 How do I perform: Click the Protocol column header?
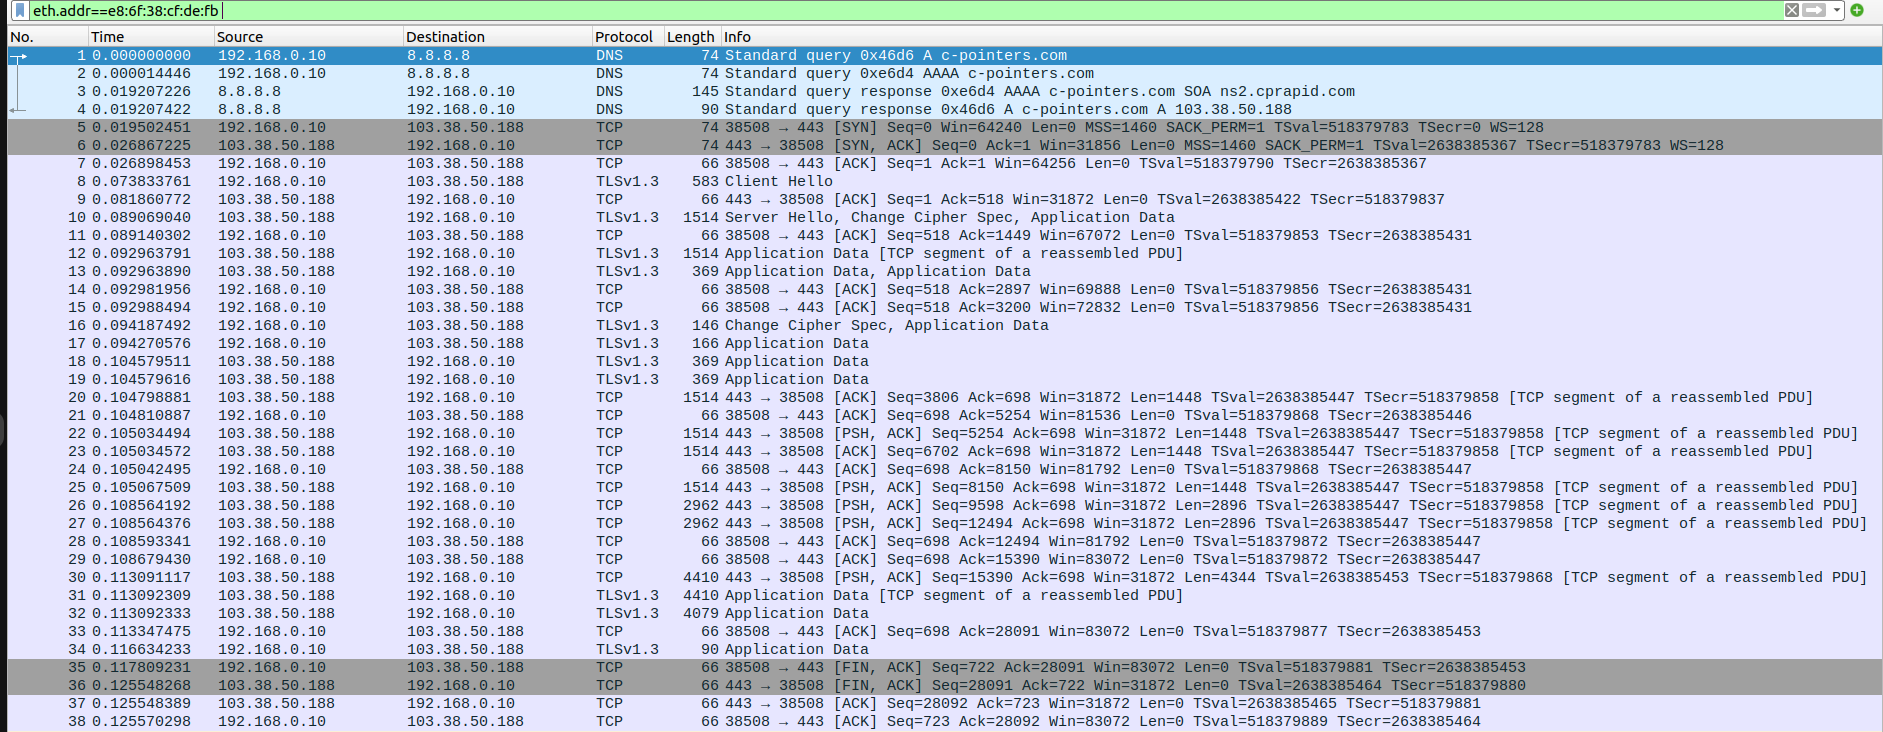click(x=623, y=37)
